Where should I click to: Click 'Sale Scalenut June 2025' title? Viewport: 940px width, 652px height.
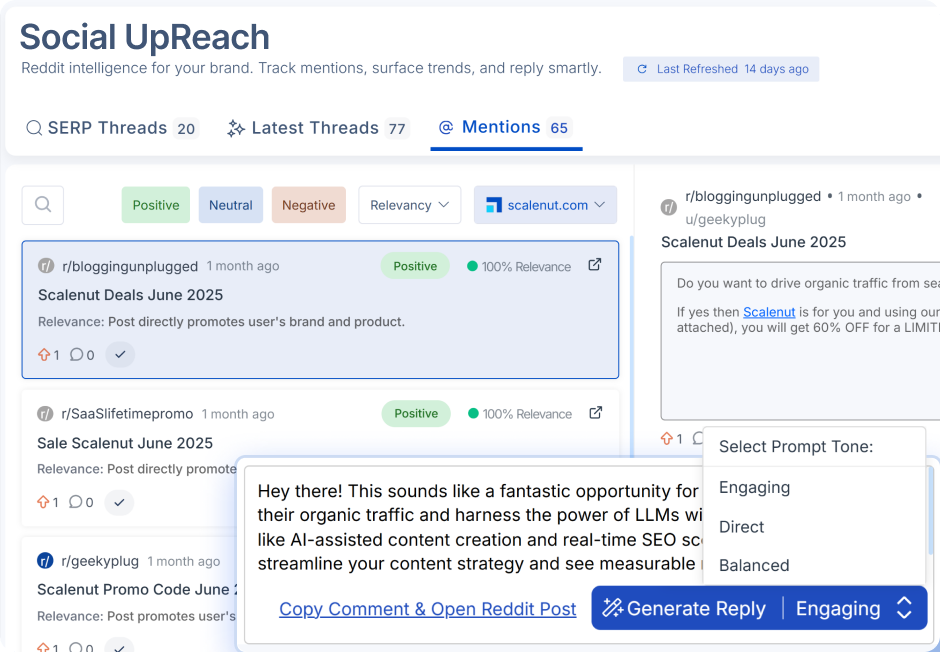pos(125,443)
